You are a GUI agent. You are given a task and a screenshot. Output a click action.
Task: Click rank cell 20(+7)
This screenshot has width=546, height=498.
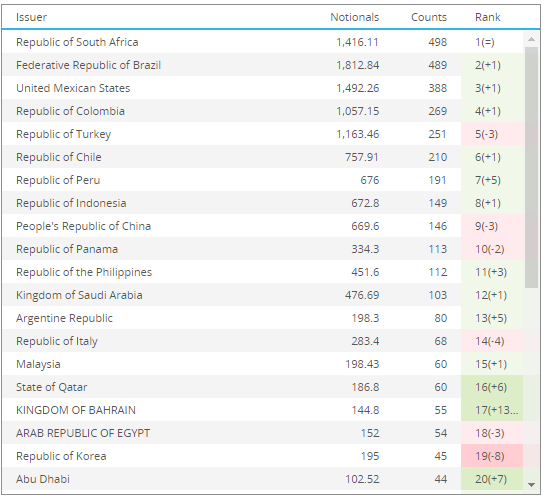click(491, 479)
